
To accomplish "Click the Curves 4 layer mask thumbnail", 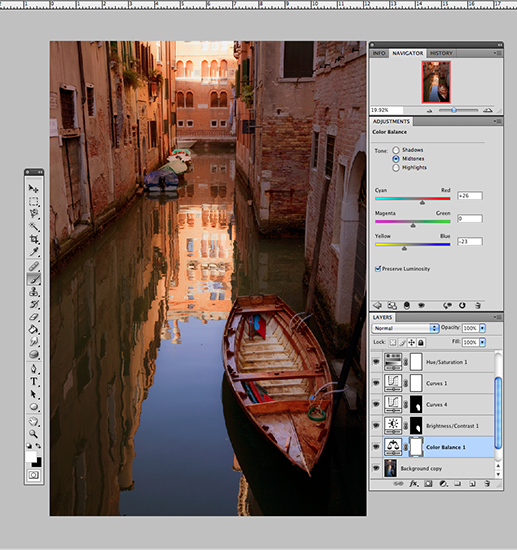I will pyautogui.click(x=416, y=404).
